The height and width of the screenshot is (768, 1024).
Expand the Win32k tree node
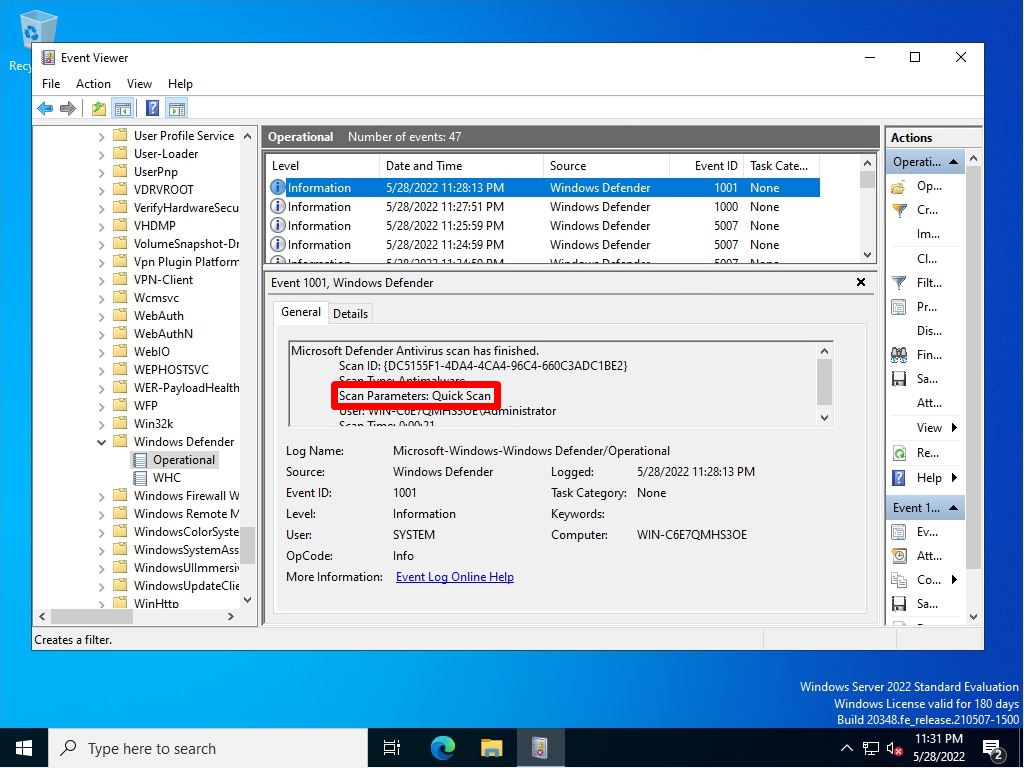coord(101,424)
